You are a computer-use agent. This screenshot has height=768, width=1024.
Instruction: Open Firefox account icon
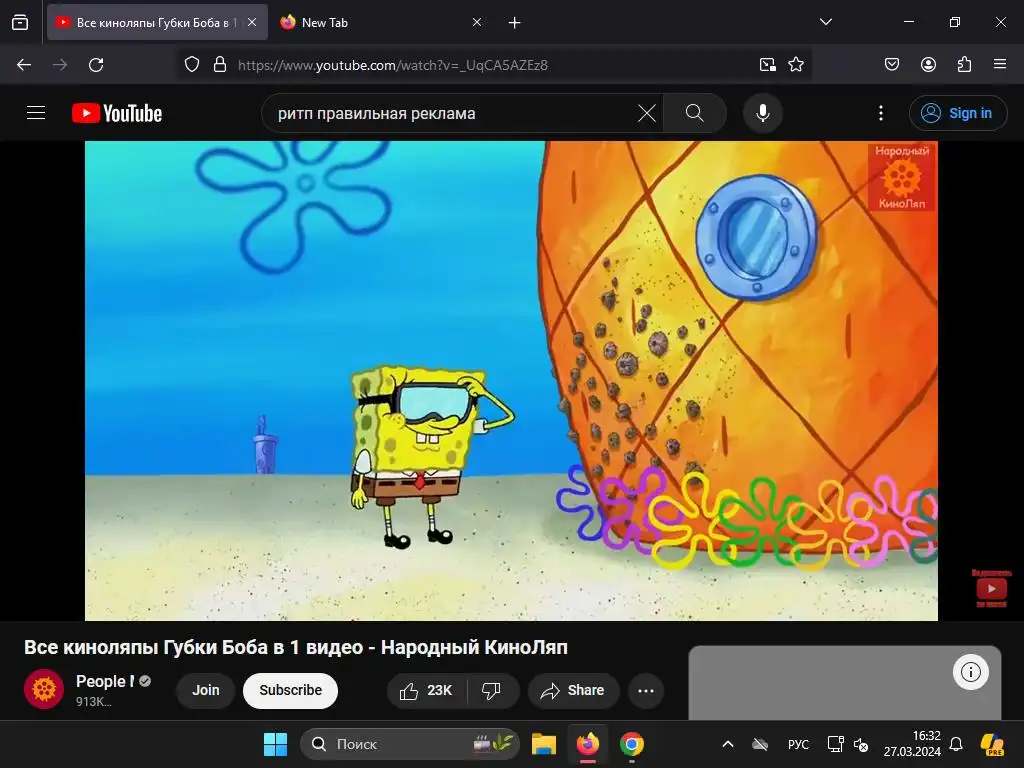pos(928,64)
